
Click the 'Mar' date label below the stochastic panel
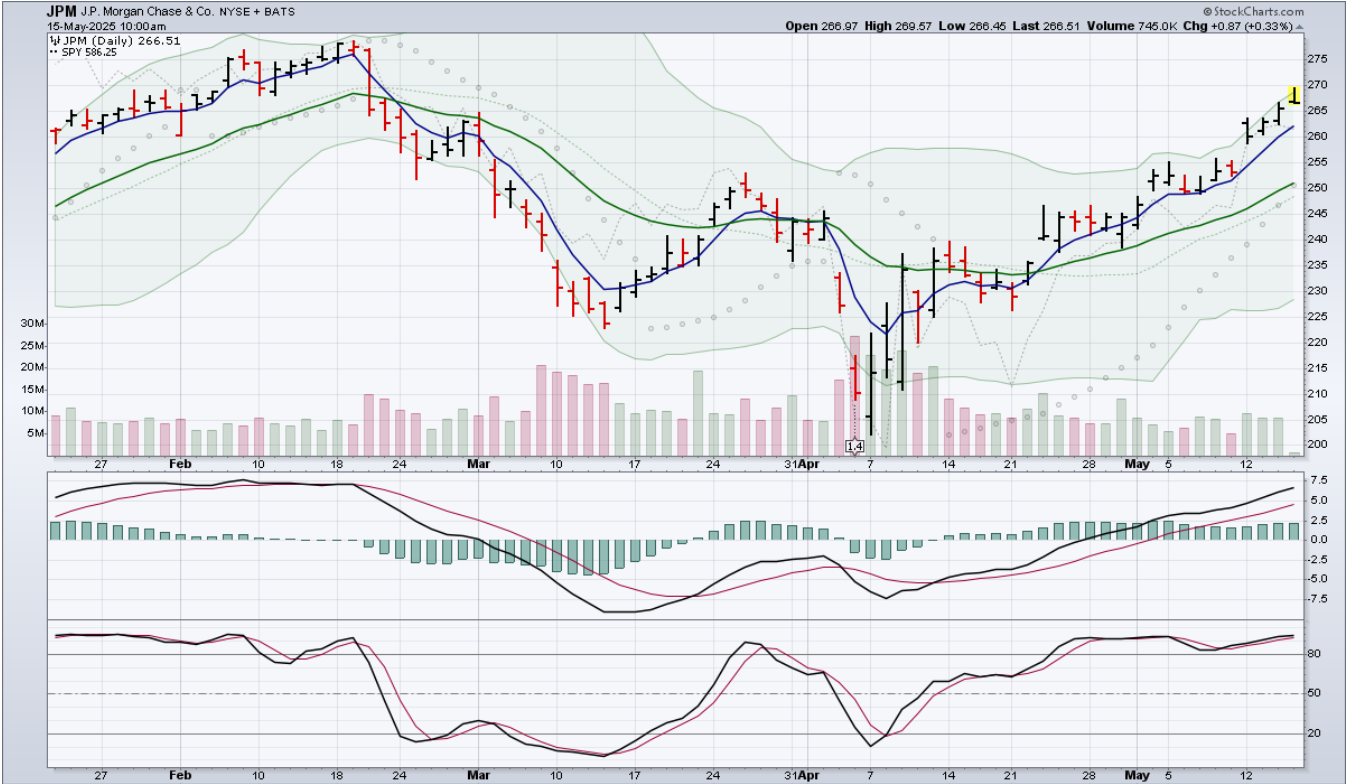click(479, 775)
